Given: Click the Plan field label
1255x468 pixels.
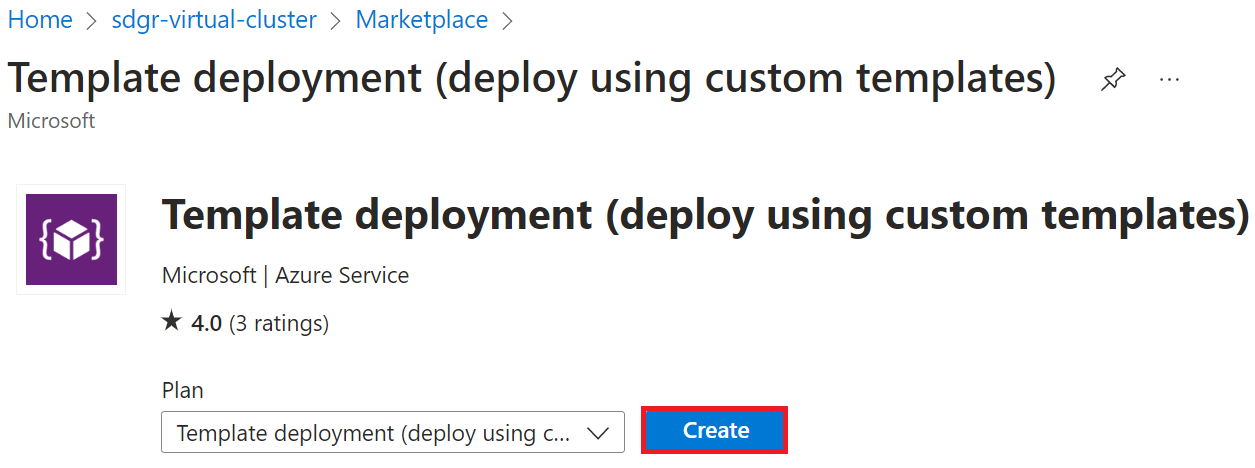Looking at the screenshot, I should tap(182, 390).
